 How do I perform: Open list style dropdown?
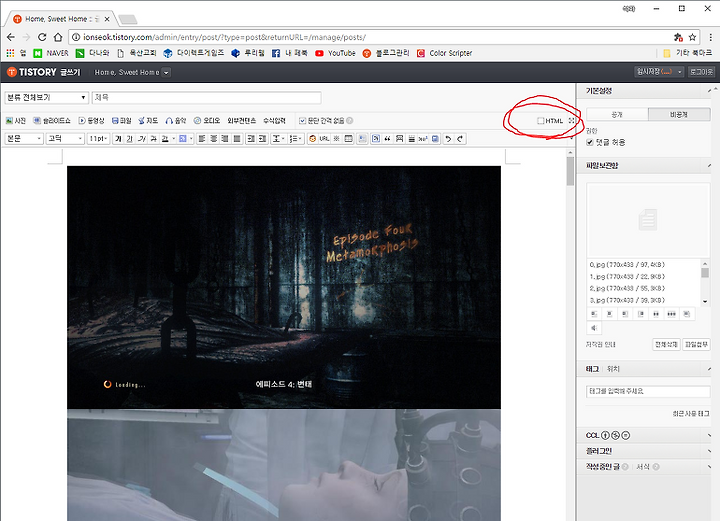[296, 139]
